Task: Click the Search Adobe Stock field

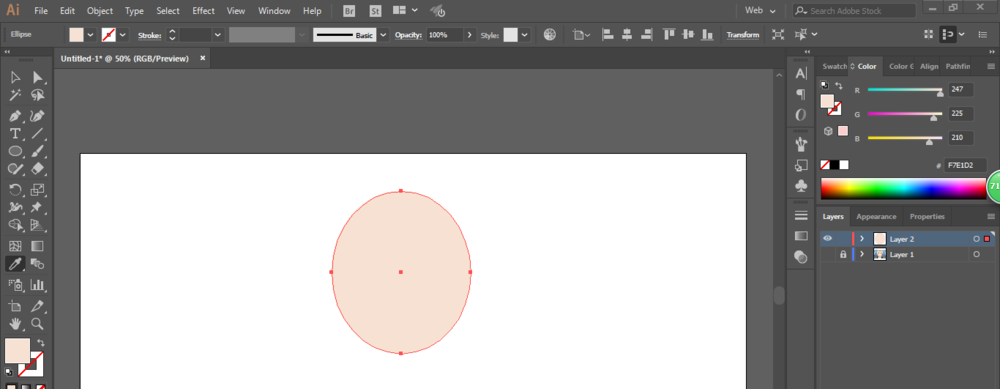Action: 855,11
